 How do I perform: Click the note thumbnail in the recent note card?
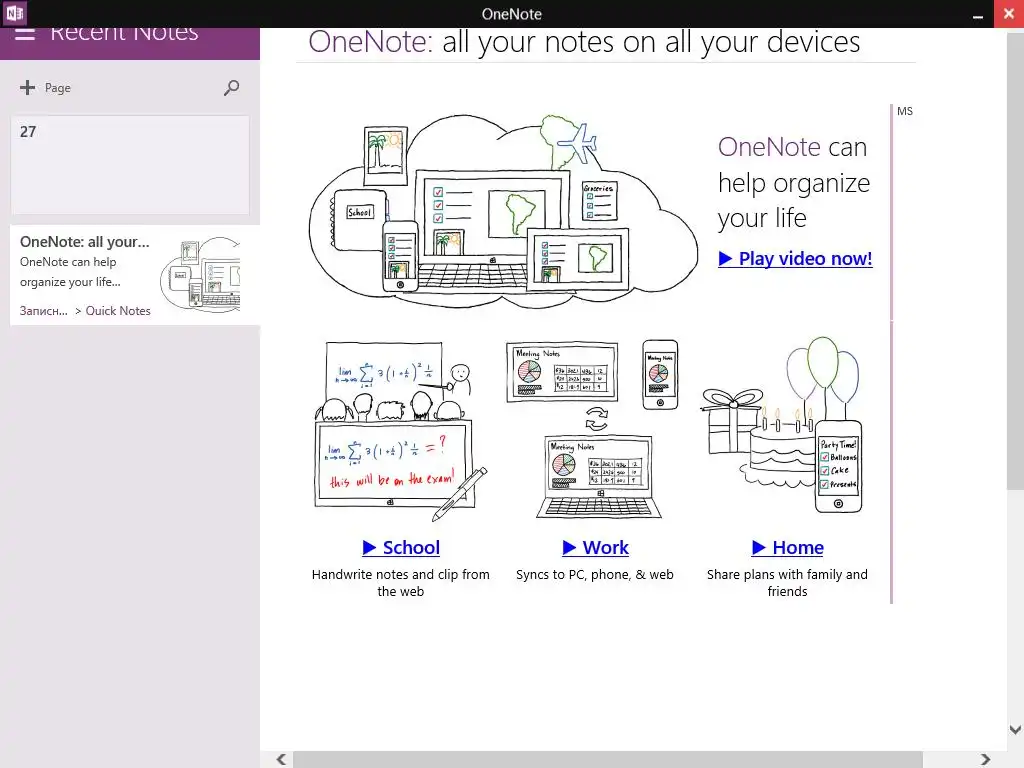click(200, 273)
